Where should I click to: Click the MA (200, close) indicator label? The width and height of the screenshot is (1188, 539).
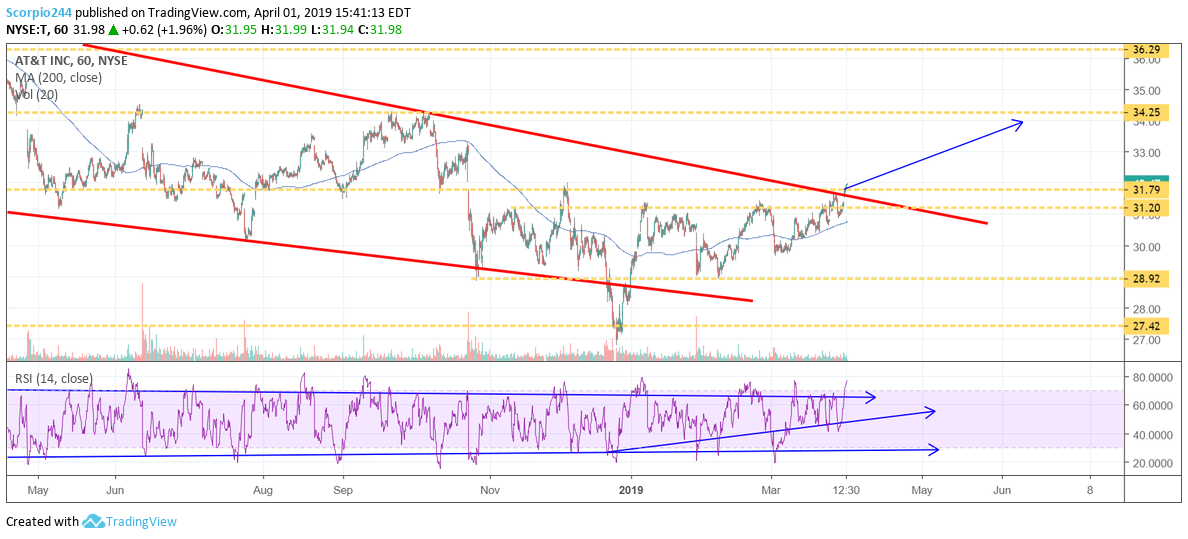pyautogui.click(x=58, y=77)
